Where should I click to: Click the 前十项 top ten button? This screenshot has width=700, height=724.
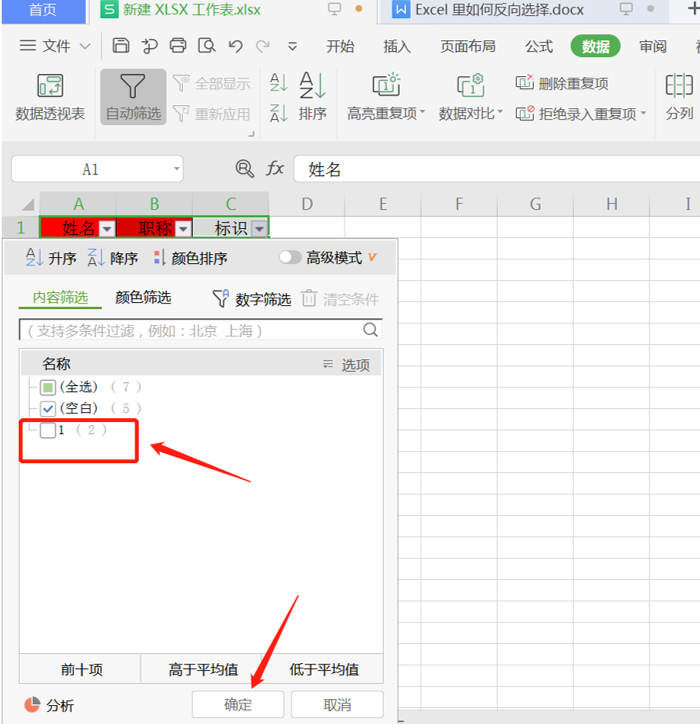pos(81,669)
